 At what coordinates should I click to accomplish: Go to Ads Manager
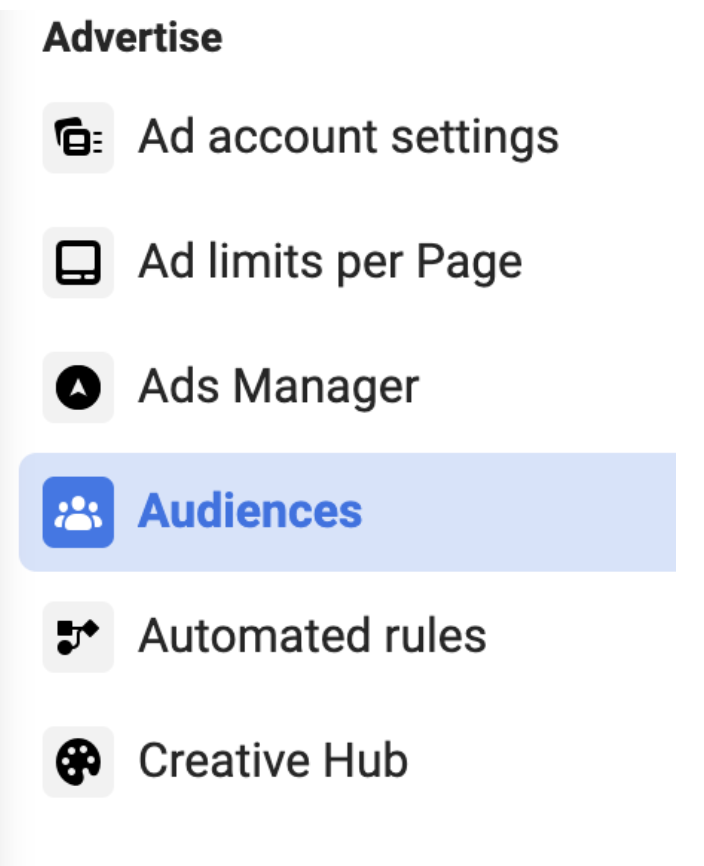pos(348,387)
